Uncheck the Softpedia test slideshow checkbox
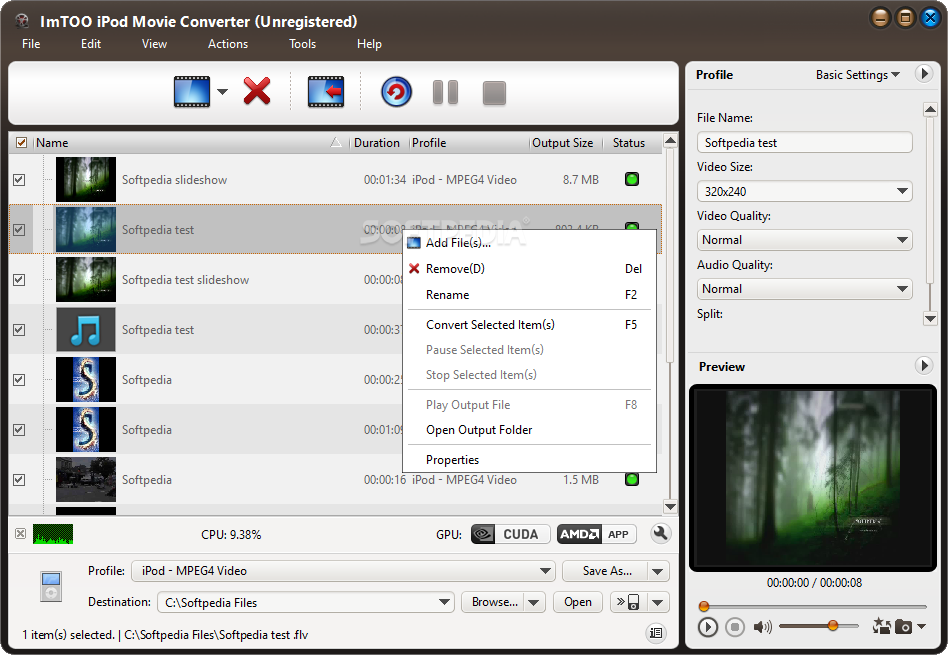The width and height of the screenshot is (948, 655). coord(19,279)
